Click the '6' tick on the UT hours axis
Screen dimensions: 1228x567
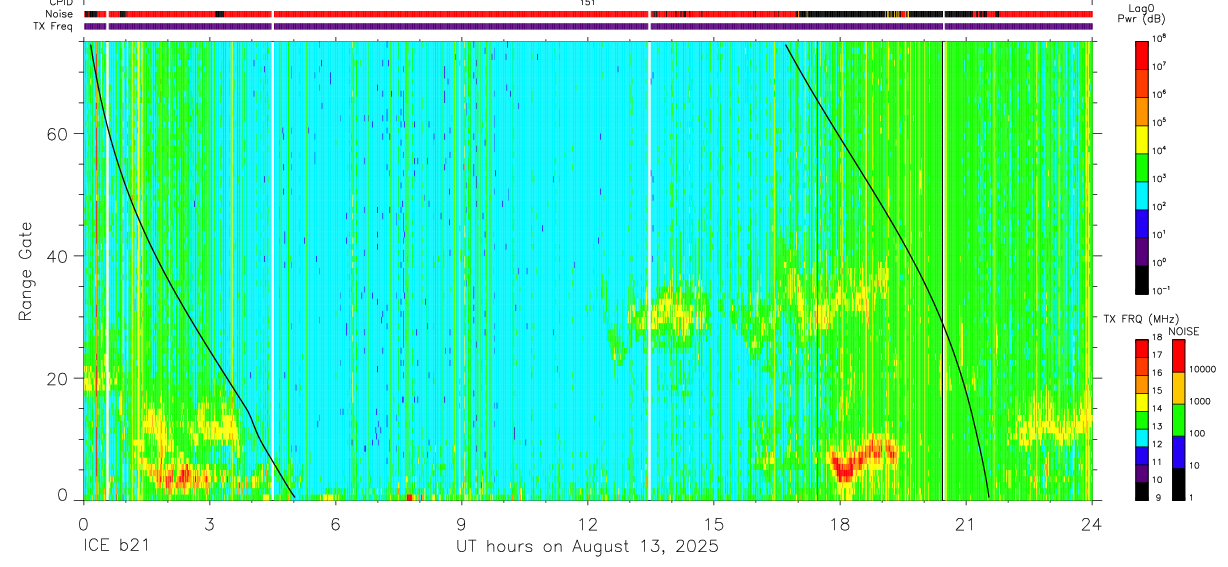[335, 523]
